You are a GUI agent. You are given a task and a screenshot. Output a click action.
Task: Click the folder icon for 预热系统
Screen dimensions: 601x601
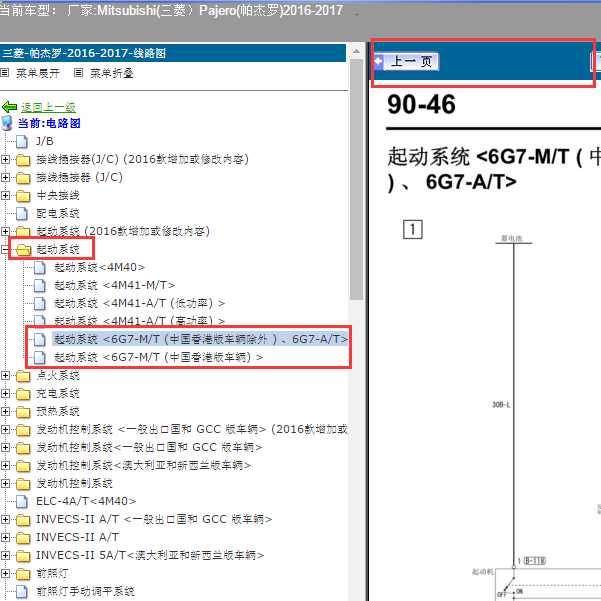(23, 412)
